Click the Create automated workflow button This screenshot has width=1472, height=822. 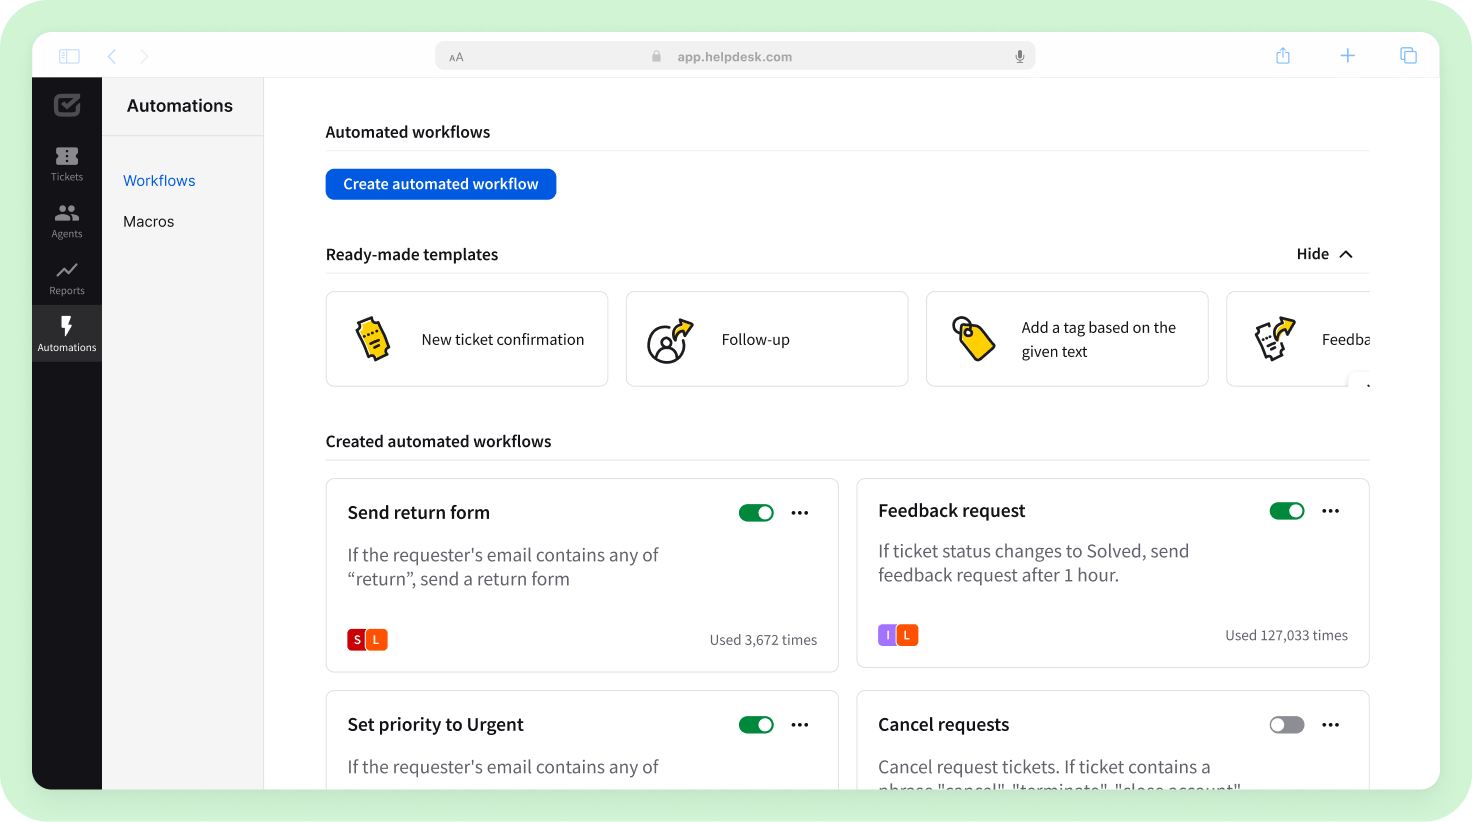[x=440, y=184]
